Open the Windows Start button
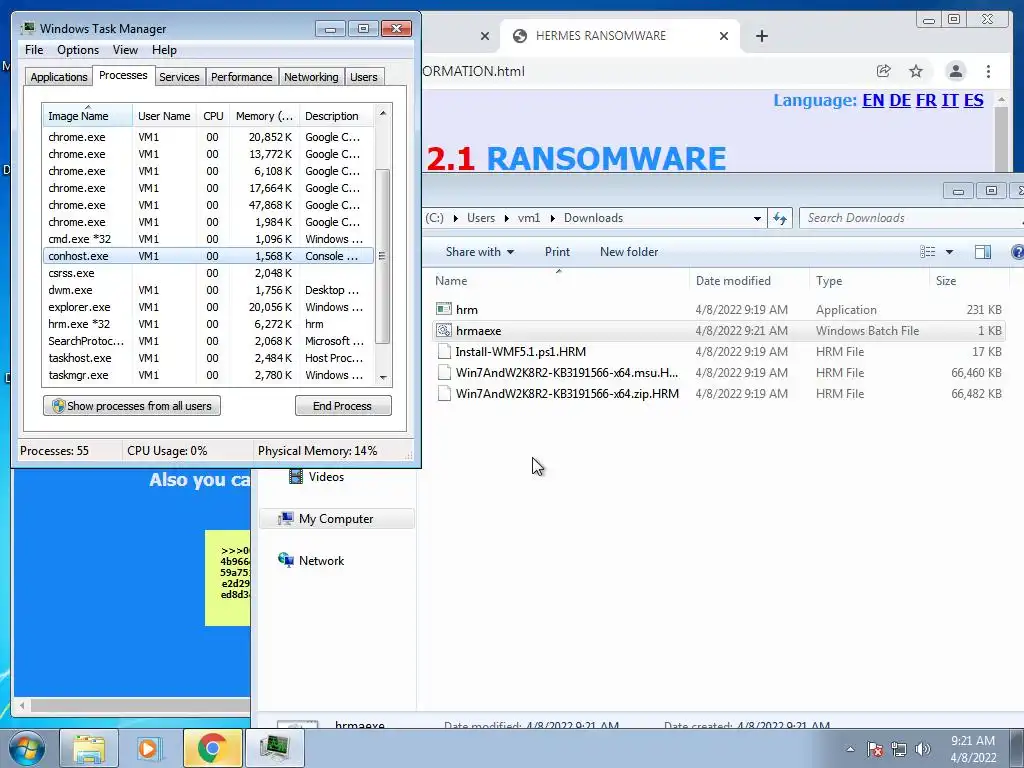The width and height of the screenshot is (1024, 768). [x=26, y=748]
